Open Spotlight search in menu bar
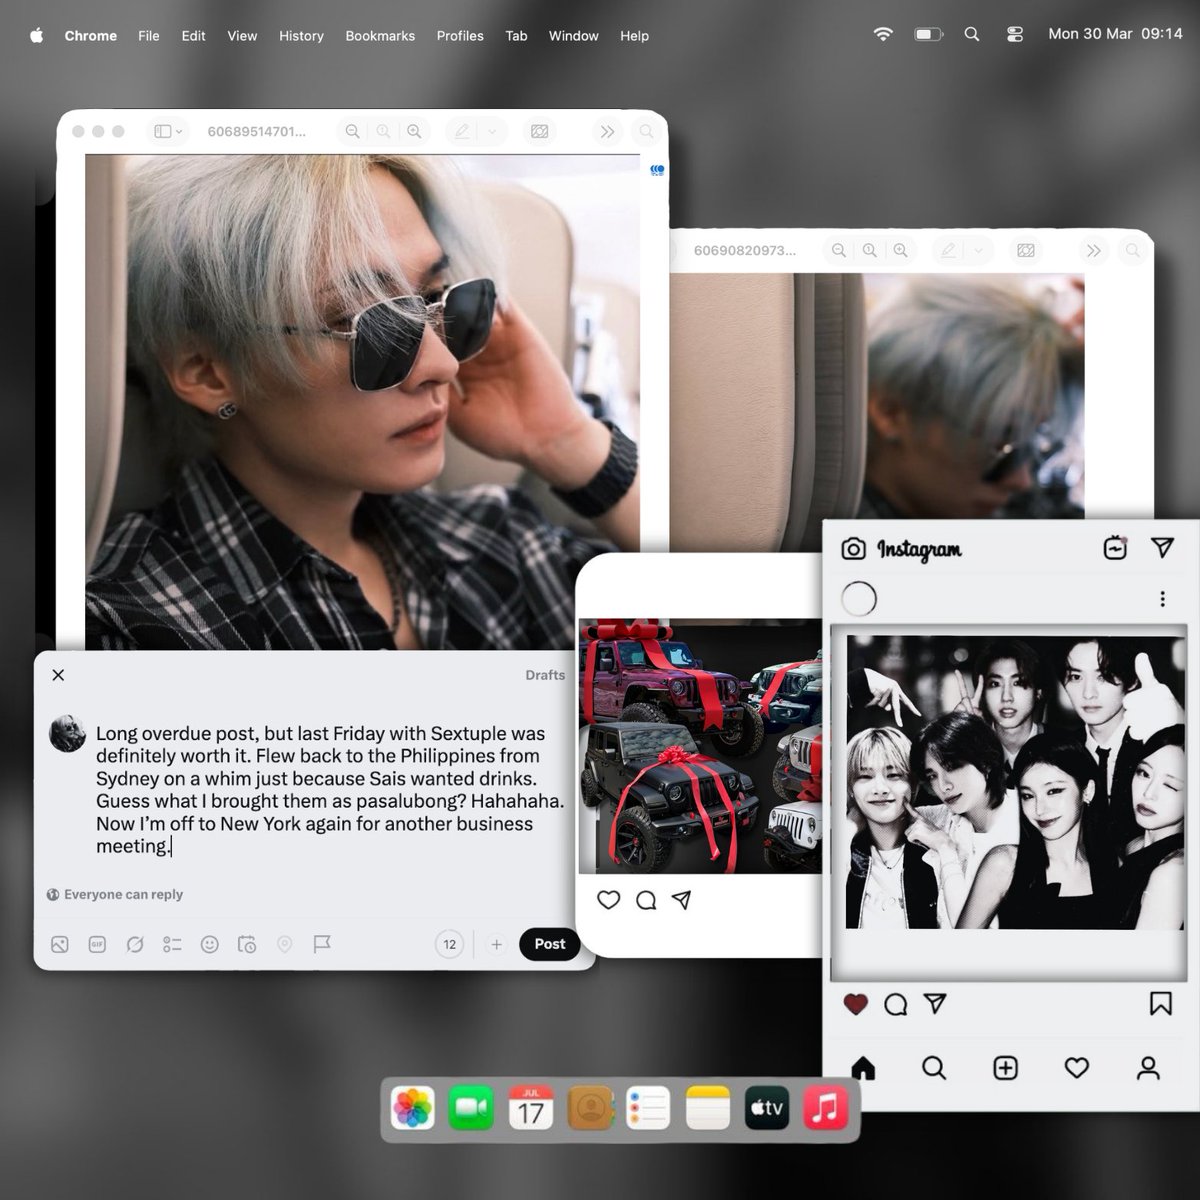 [971, 34]
